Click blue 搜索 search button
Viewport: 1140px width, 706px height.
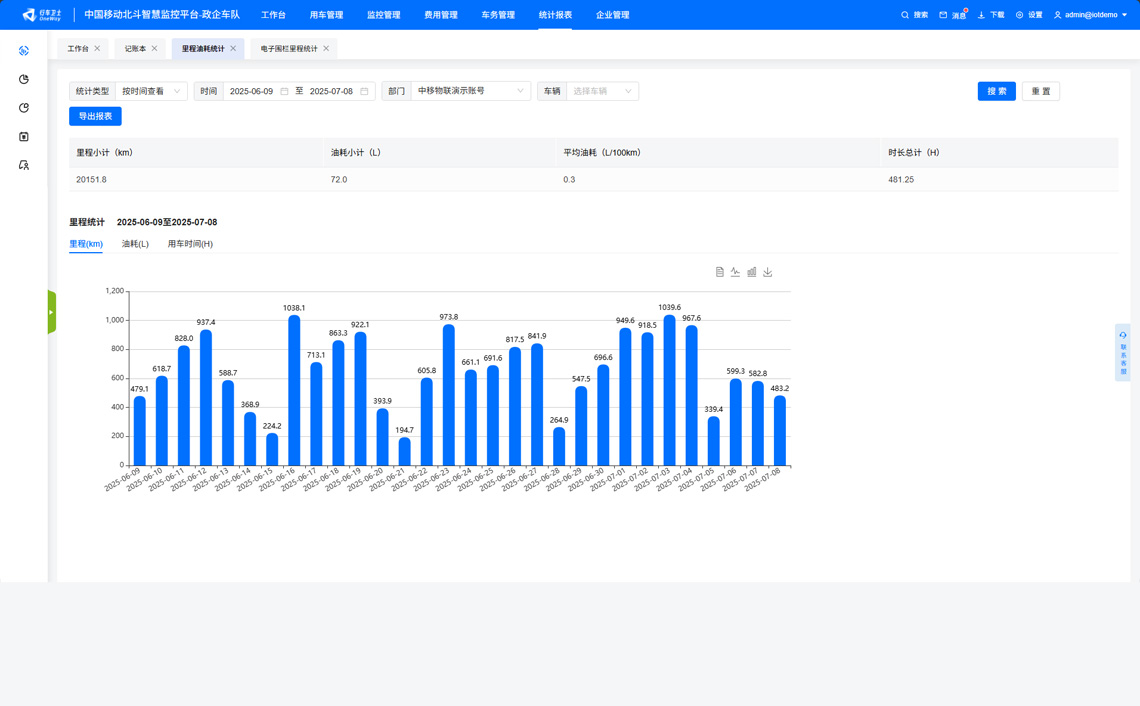point(996,91)
